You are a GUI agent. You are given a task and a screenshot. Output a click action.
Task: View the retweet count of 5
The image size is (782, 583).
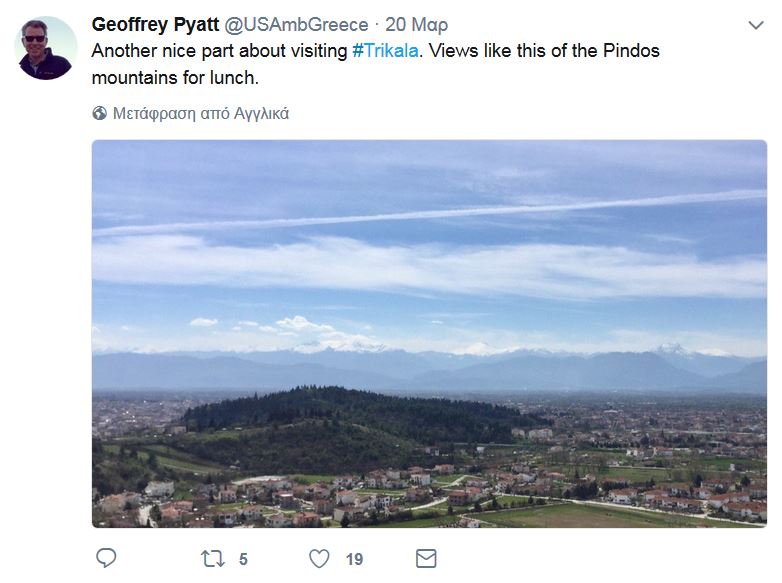[243, 559]
